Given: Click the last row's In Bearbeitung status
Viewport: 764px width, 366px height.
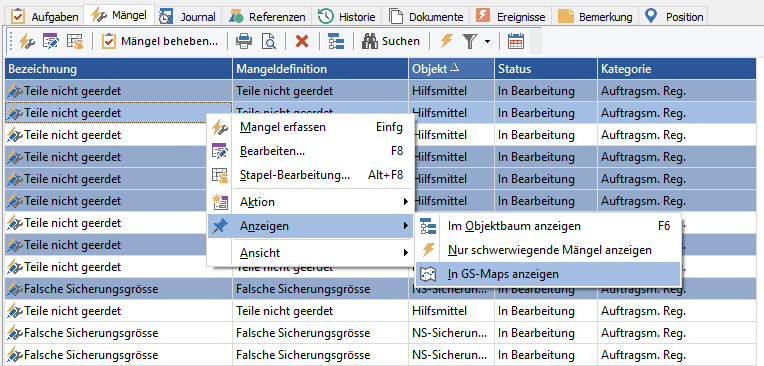Looking at the screenshot, I should point(546,355).
